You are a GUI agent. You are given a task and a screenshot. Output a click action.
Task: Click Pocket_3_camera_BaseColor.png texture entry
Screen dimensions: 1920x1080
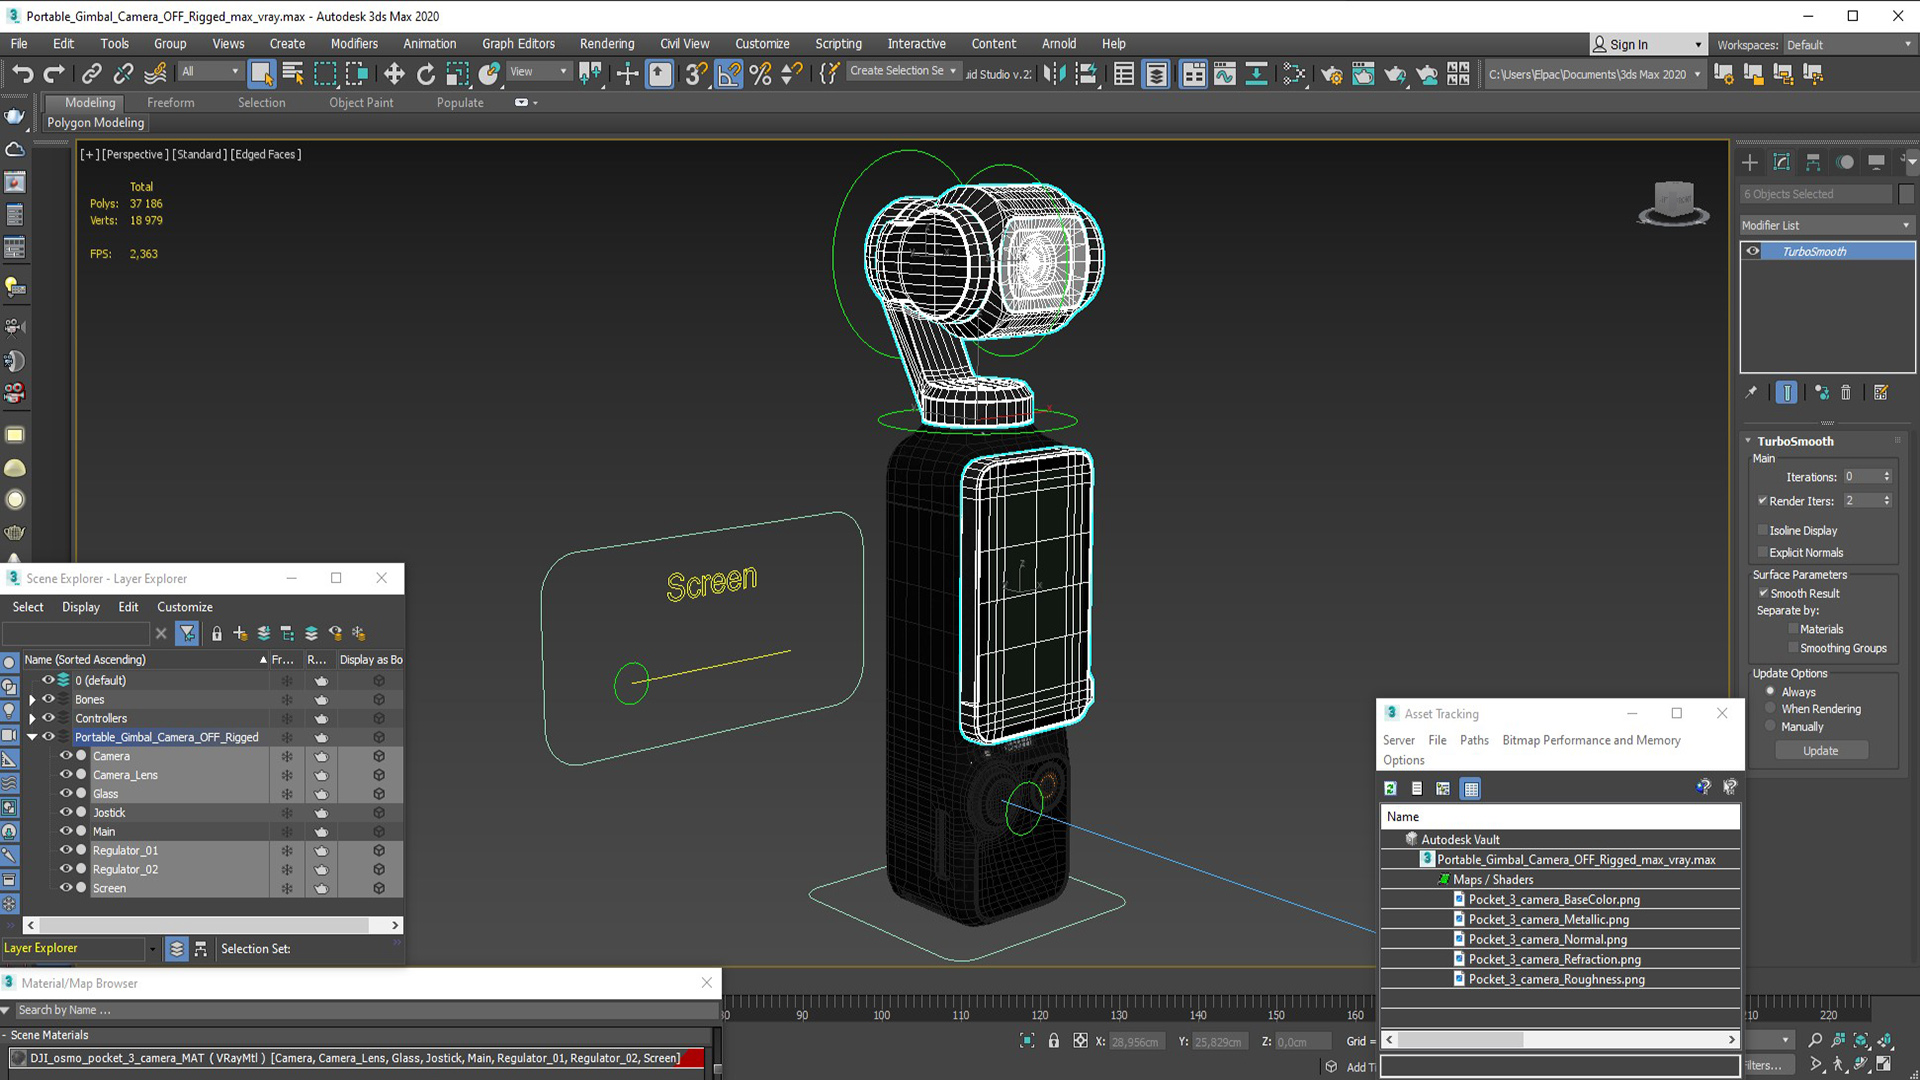pyautogui.click(x=1553, y=898)
